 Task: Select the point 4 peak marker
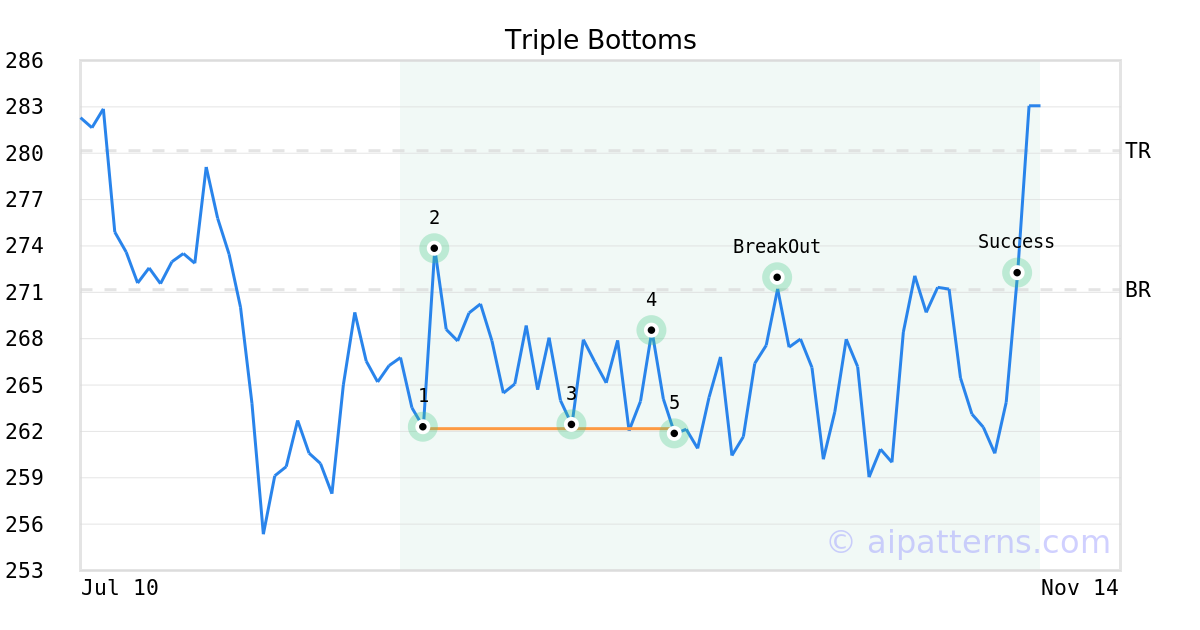pyautogui.click(x=651, y=330)
